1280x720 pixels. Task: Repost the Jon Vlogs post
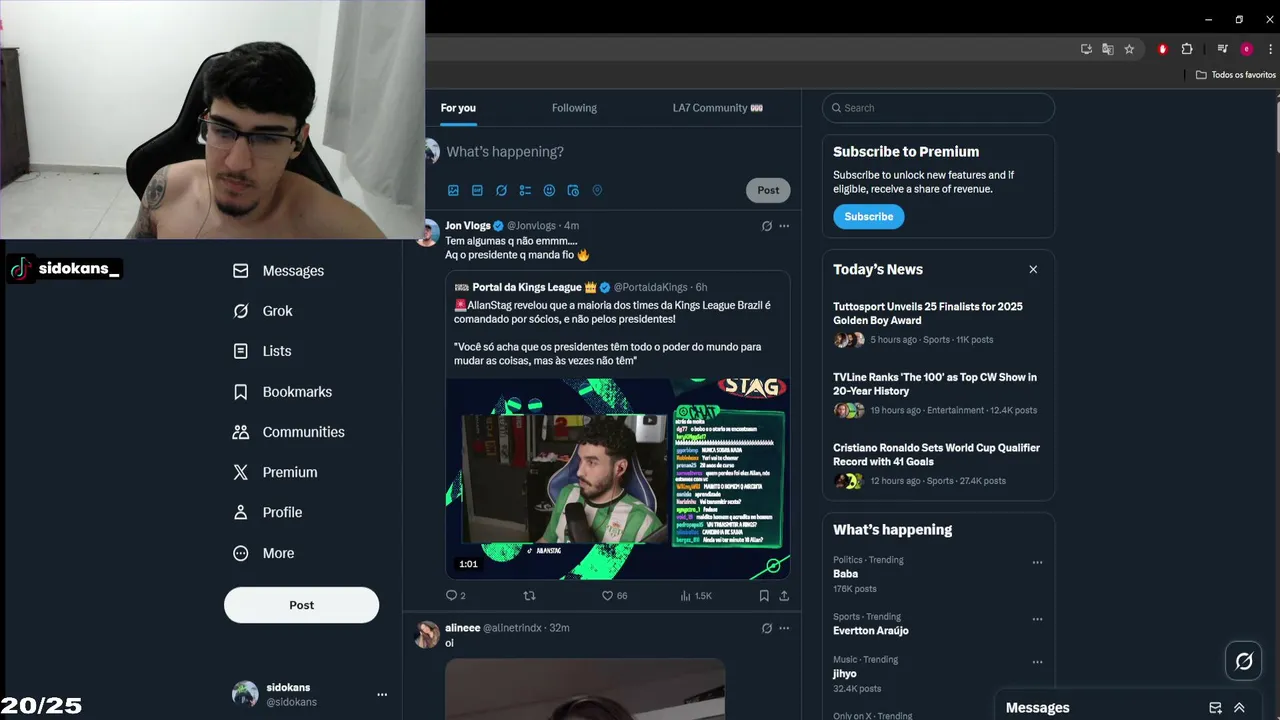[530, 596]
